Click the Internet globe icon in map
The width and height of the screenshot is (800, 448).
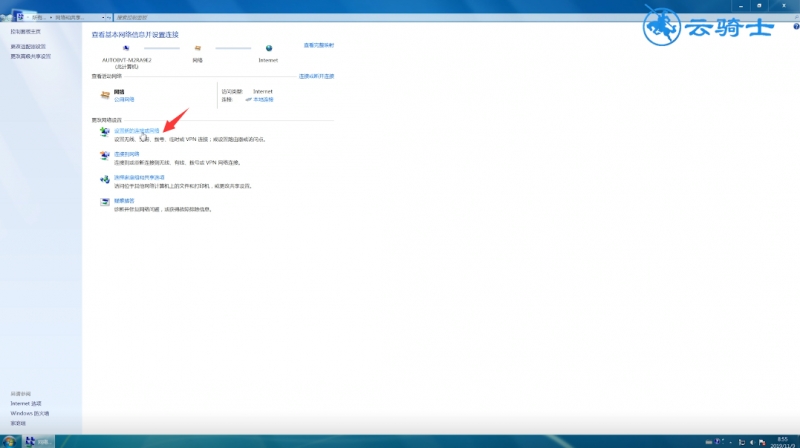269,48
